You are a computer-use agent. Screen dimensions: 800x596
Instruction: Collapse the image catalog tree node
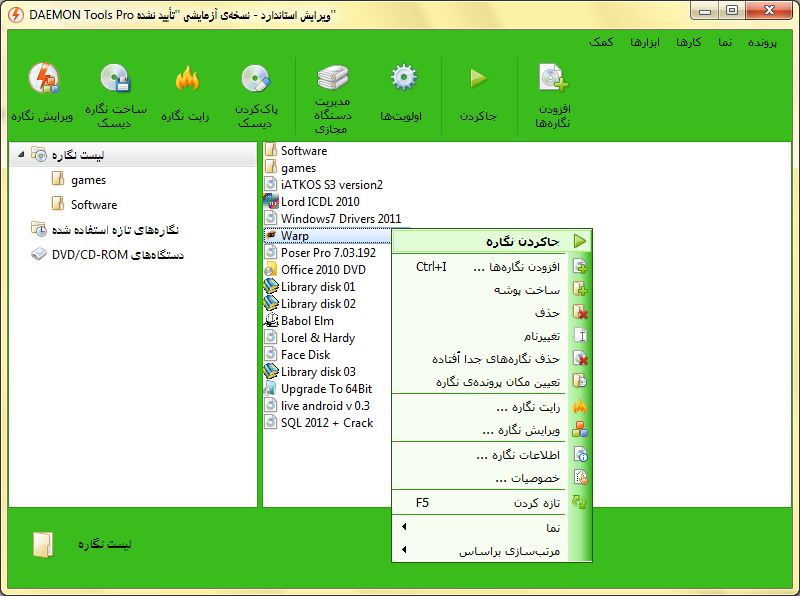pos(21,155)
